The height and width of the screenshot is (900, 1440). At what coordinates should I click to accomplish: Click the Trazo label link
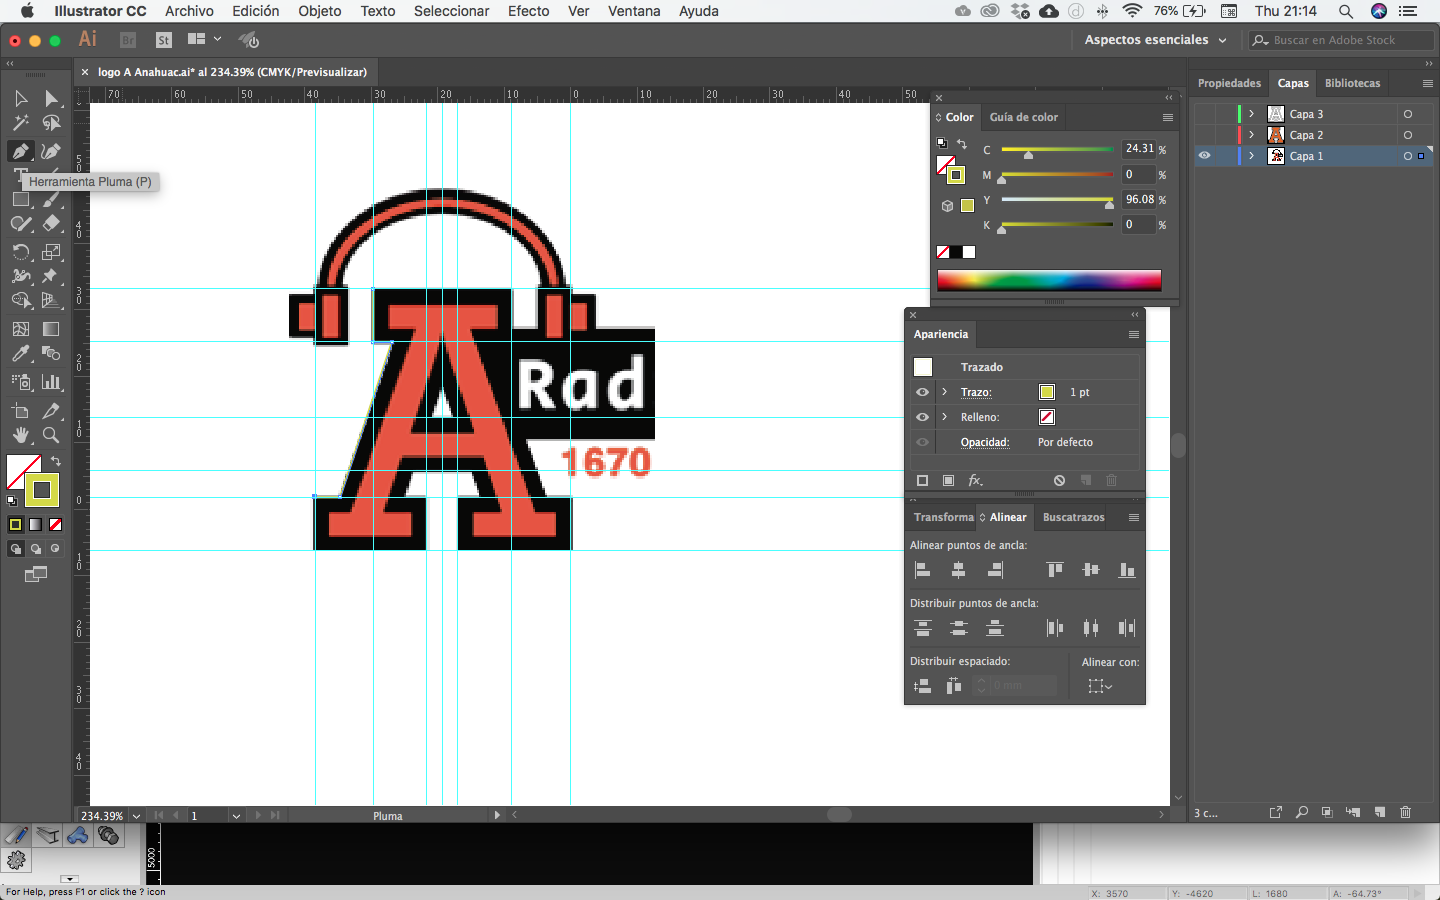[976, 392]
